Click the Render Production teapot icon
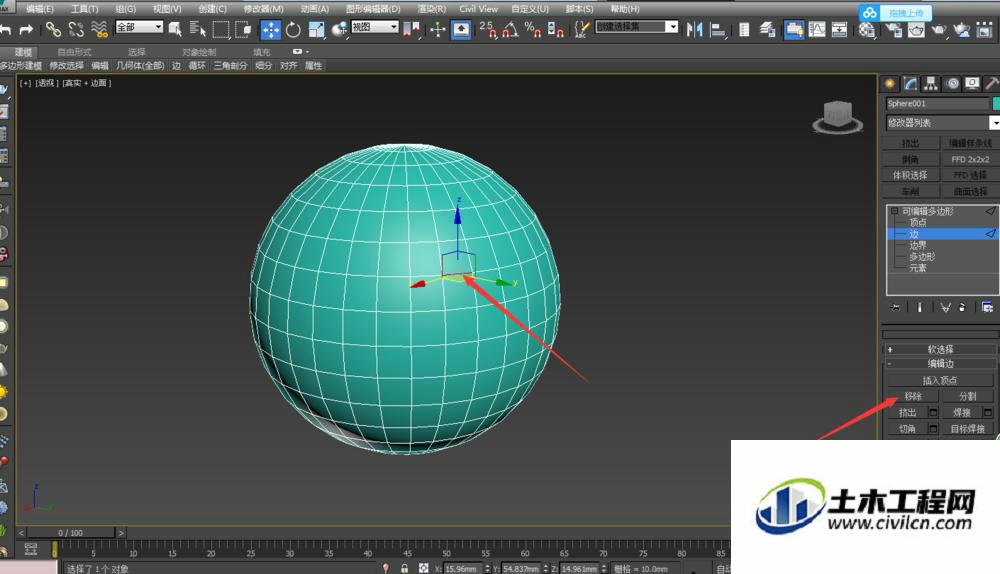Image resolution: width=1000 pixels, height=574 pixels. (939, 29)
